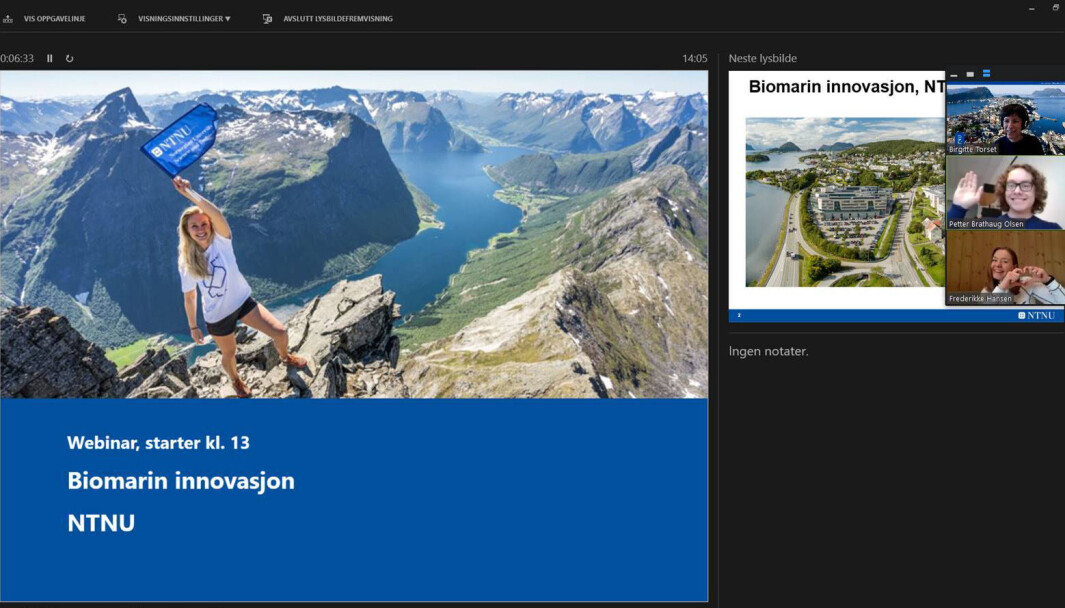Click the elapsed time 0:06:33

(x=17, y=58)
